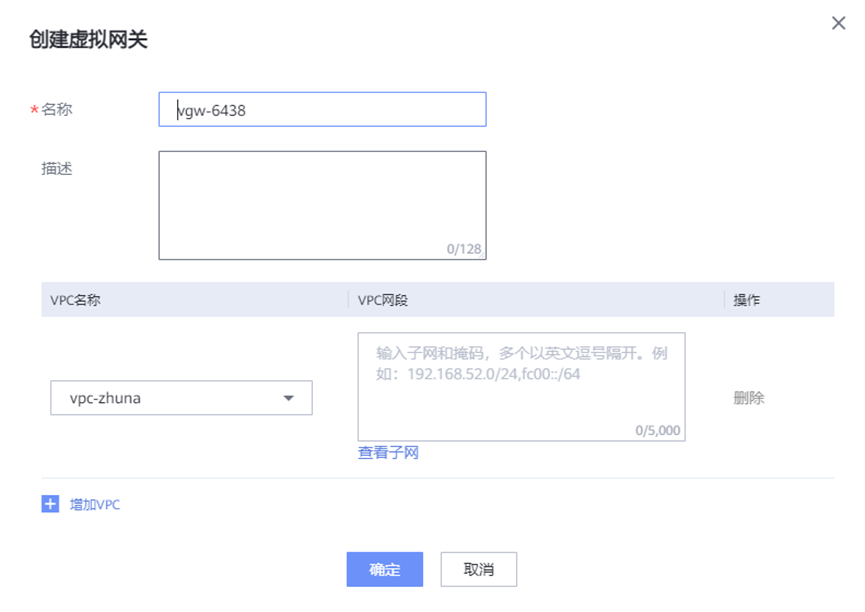The height and width of the screenshot is (612, 865).
Task: Click the 增加VPC text link
Action: (95, 505)
